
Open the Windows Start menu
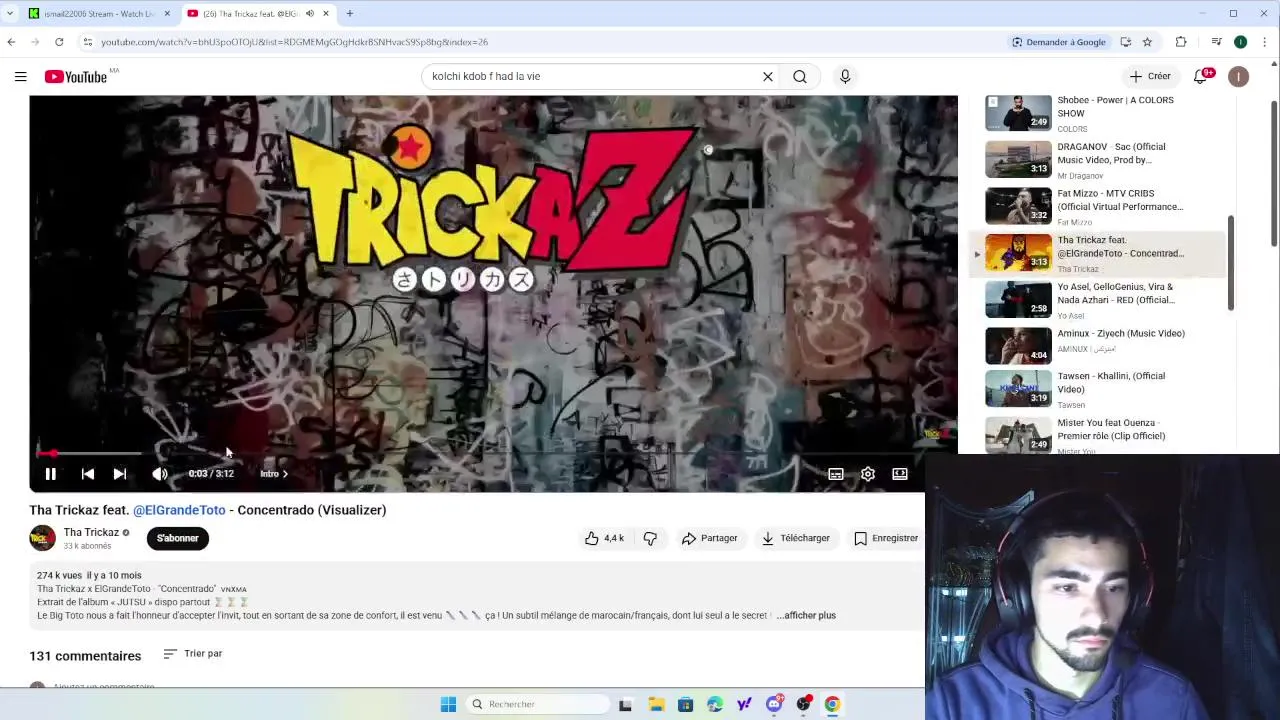click(x=448, y=704)
